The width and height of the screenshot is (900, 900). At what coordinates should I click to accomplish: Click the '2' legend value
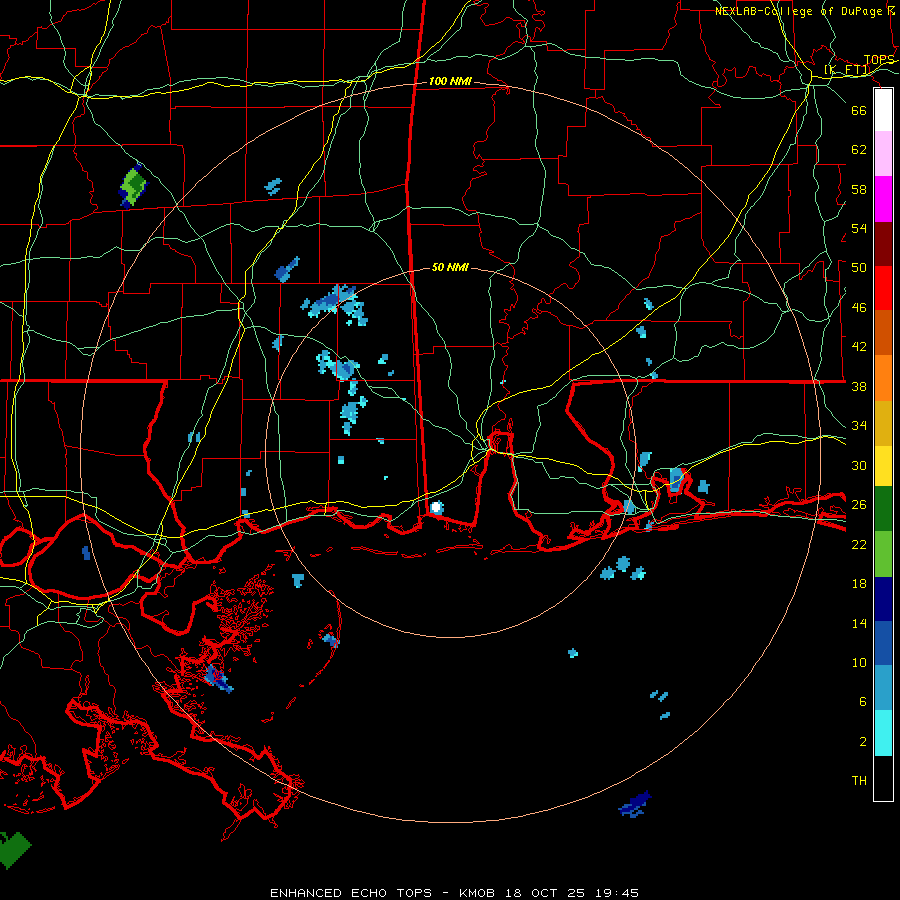863,742
